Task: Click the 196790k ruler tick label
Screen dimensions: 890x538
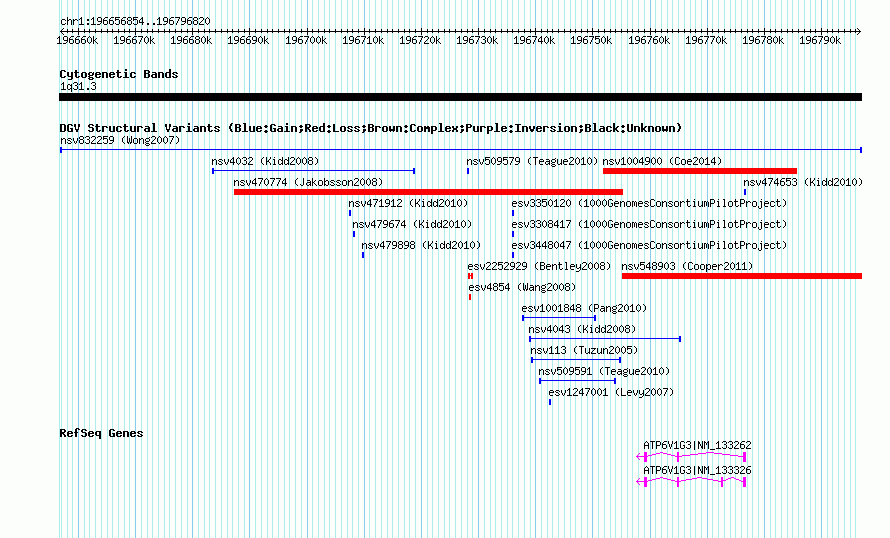Action: click(x=820, y=40)
